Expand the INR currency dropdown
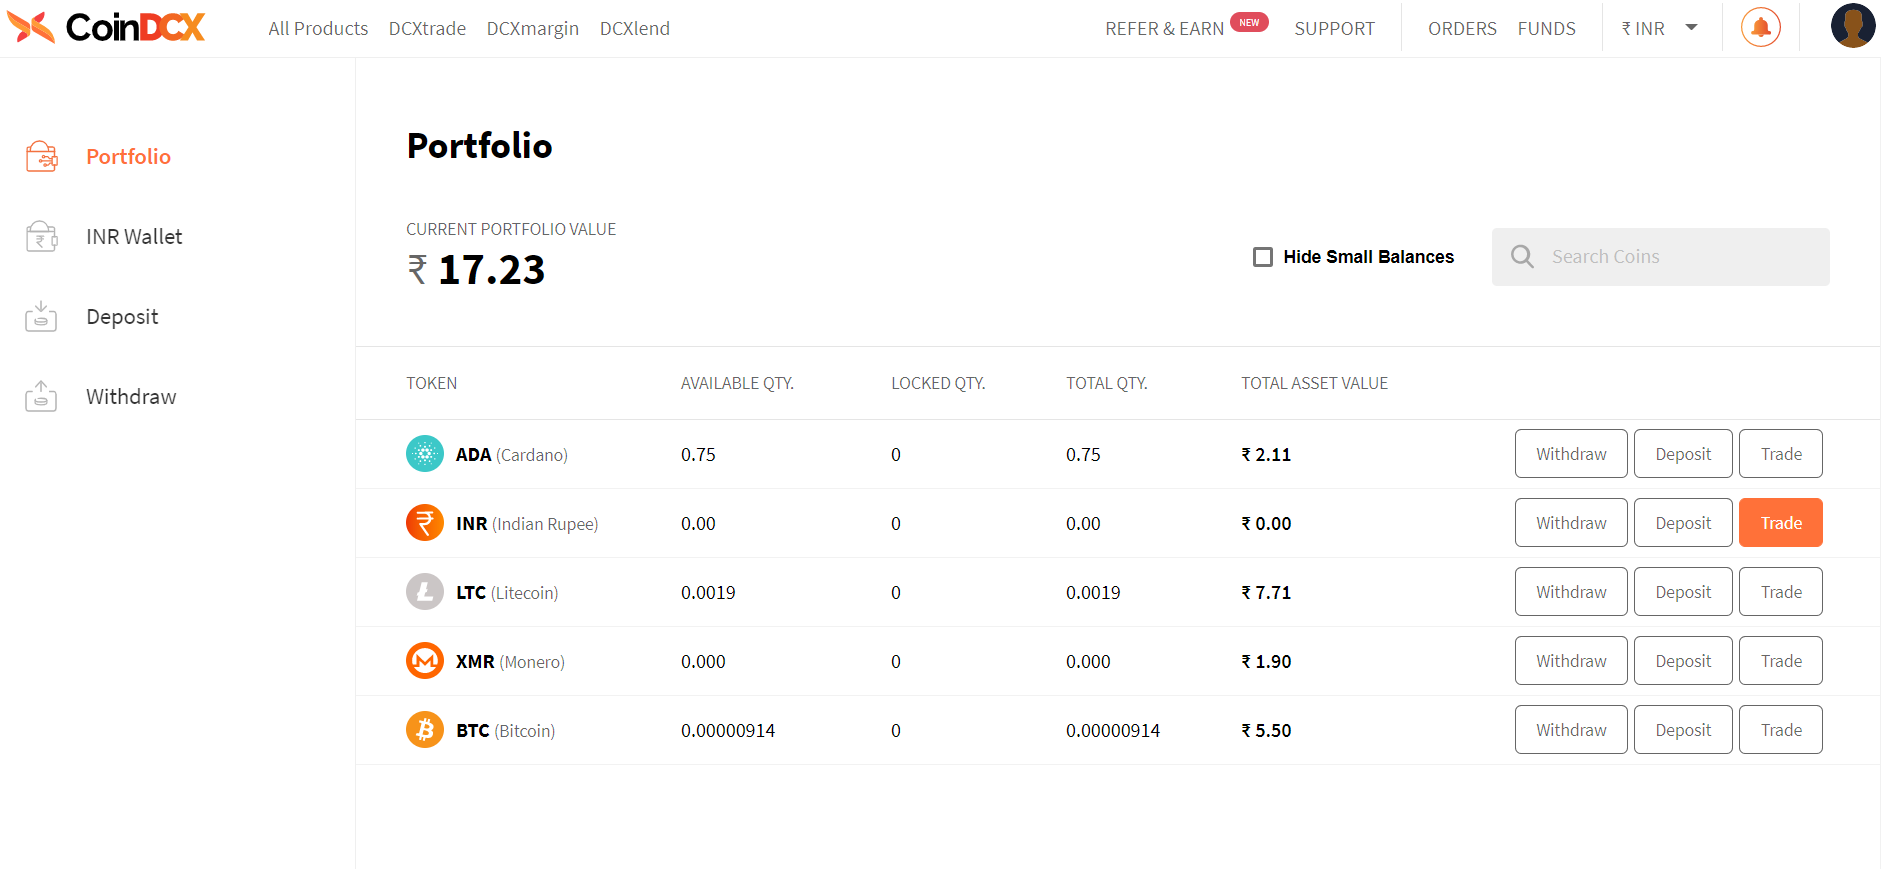 pos(1660,29)
